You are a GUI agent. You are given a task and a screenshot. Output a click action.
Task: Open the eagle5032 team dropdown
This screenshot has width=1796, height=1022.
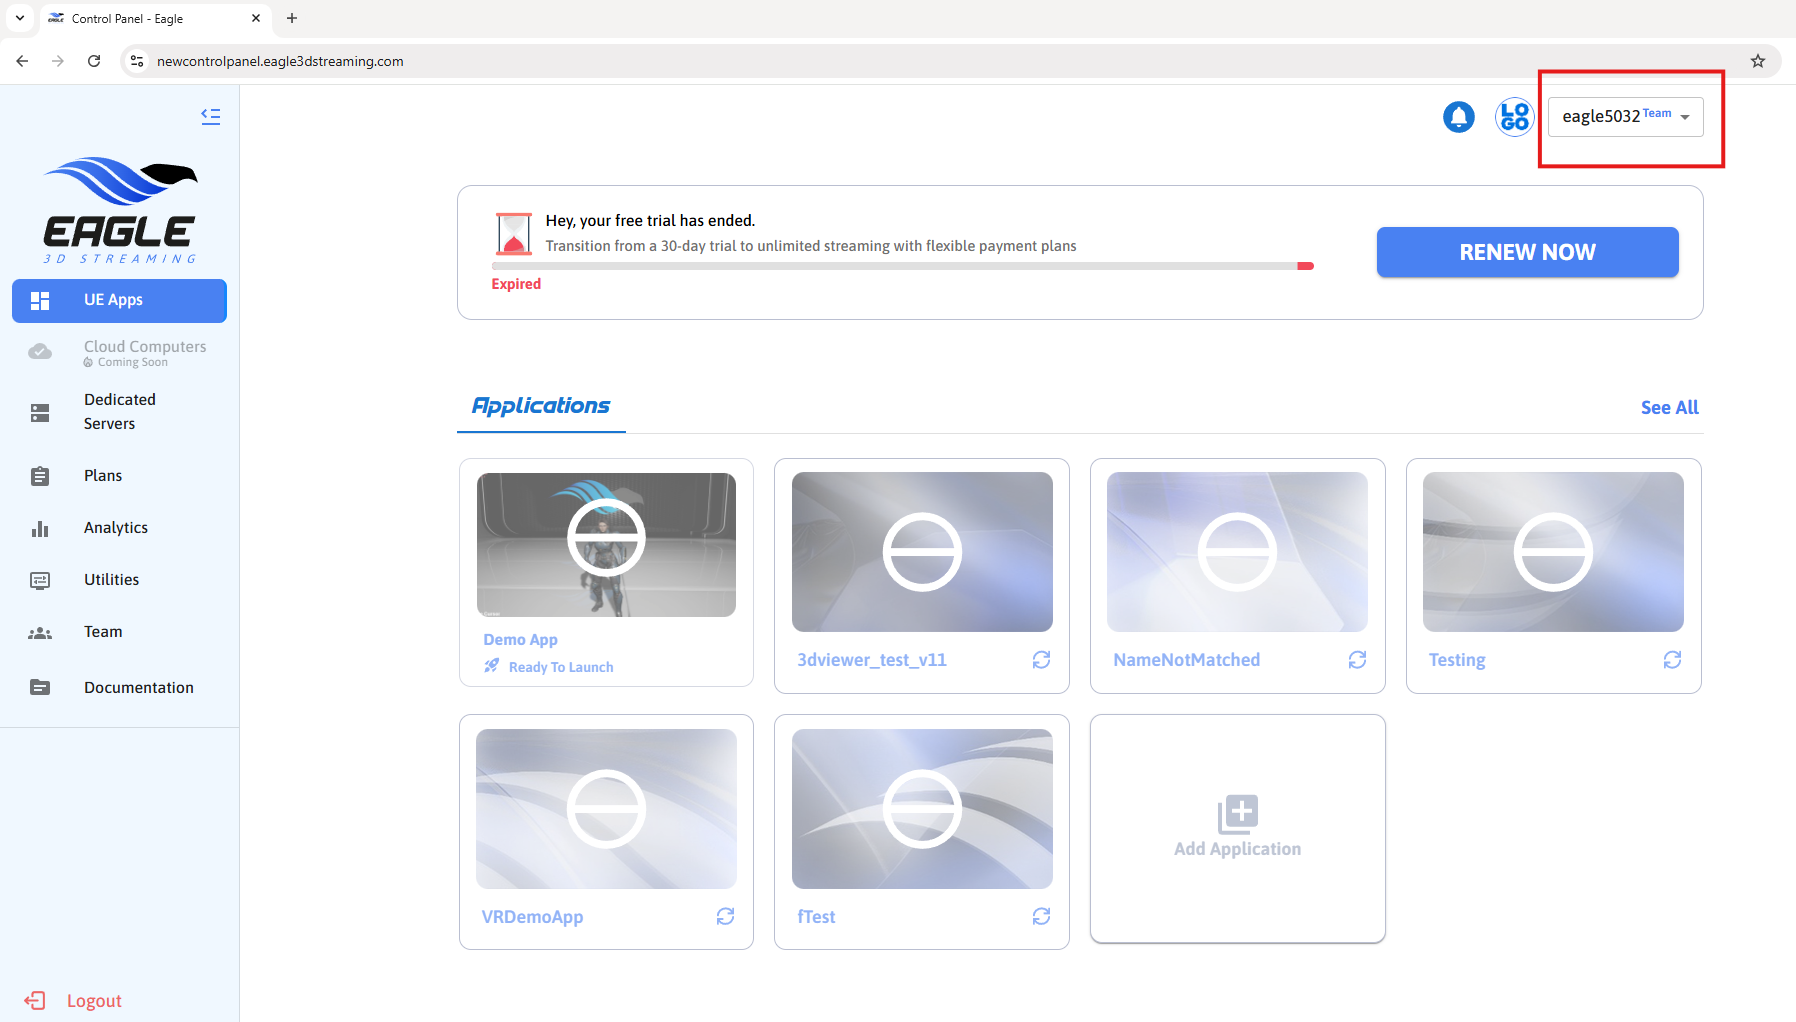pos(1625,117)
